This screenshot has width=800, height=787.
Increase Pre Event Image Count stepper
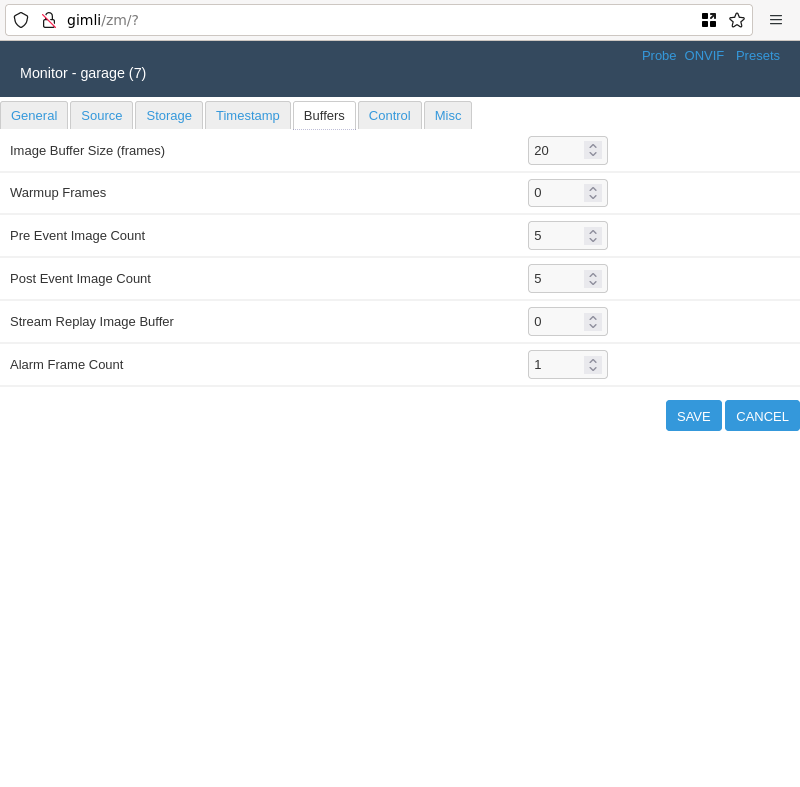pyautogui.click(x=593, y=232)
